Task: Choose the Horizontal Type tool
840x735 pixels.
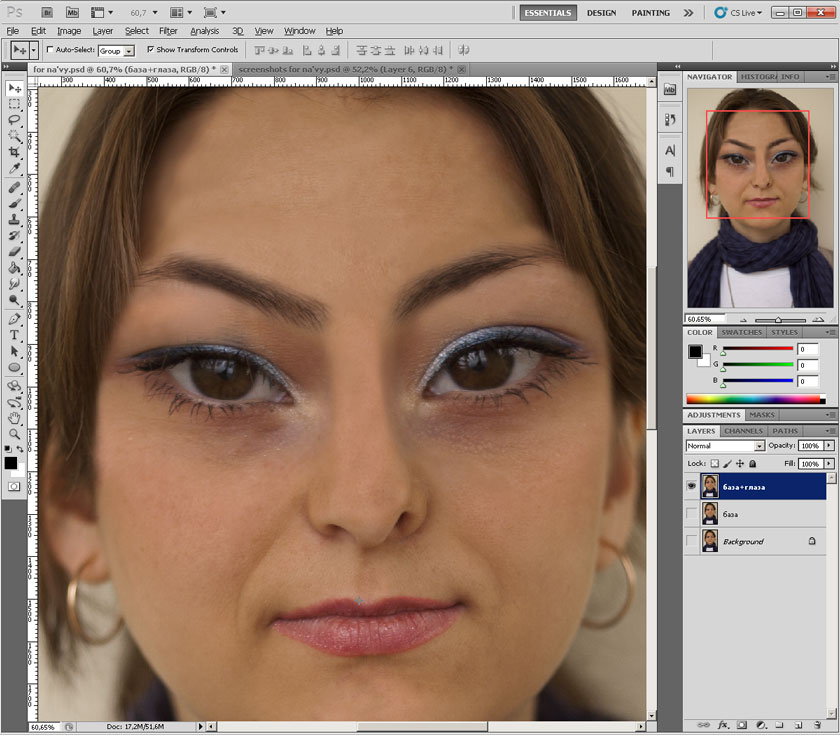Action: [15, 335]
